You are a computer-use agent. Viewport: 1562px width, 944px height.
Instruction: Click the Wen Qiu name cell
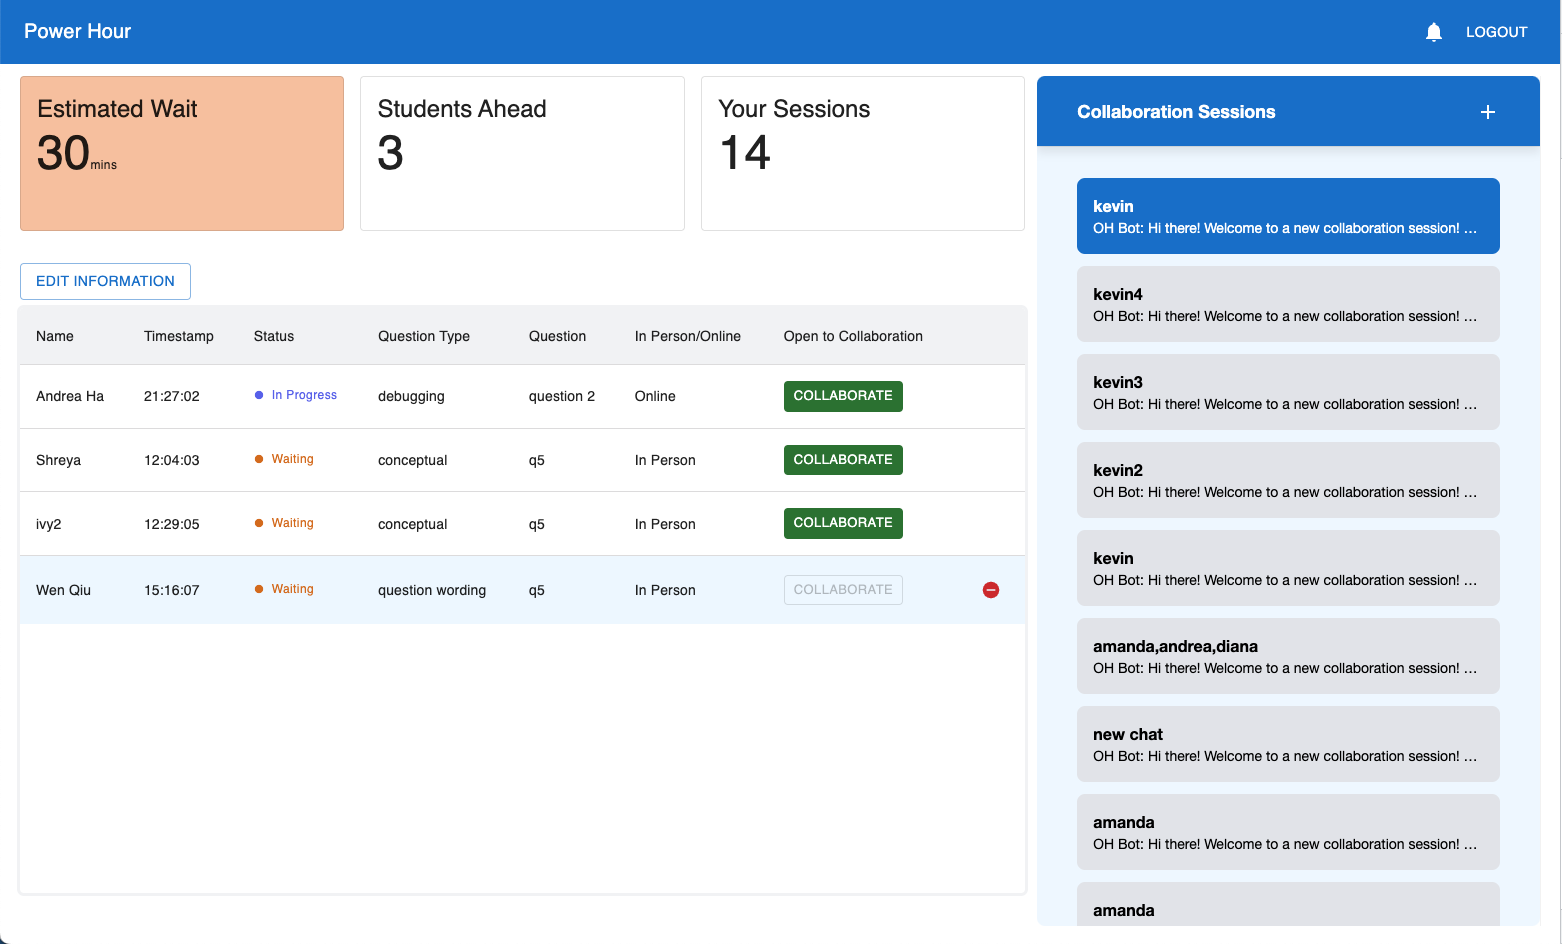[x=63, y=590]
